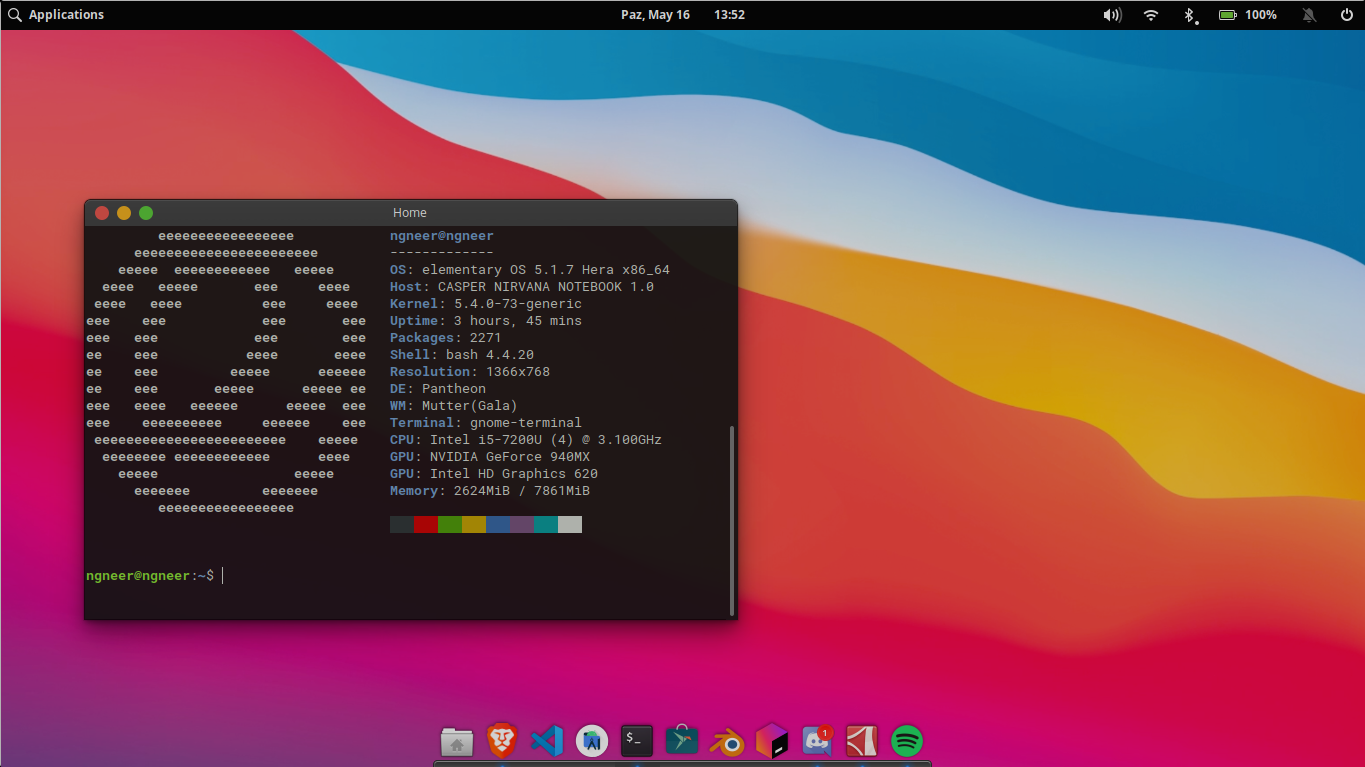
Task: Open the Wi-Fi network indicator
Action: click(x=1151, y=15)
